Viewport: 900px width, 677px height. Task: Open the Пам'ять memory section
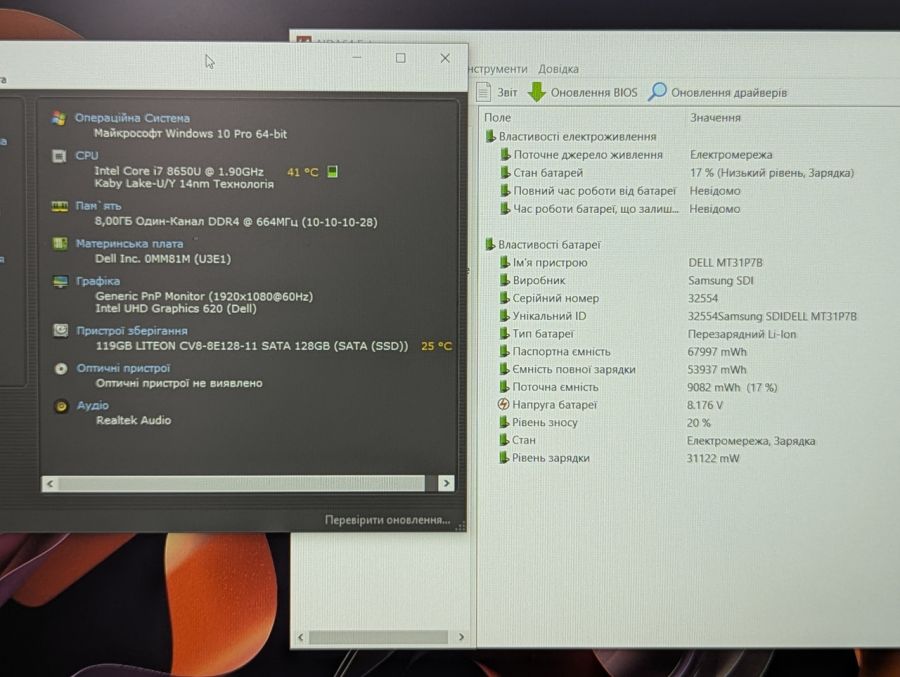pos(98,206)
